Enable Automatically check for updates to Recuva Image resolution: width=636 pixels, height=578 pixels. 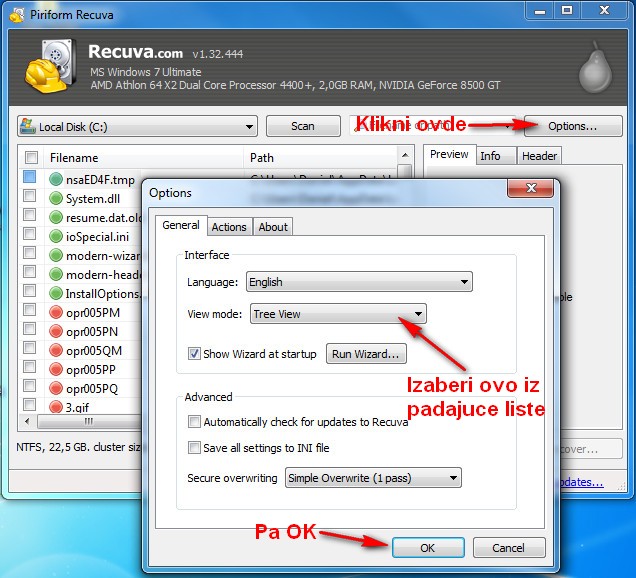[x=194, y=422]
